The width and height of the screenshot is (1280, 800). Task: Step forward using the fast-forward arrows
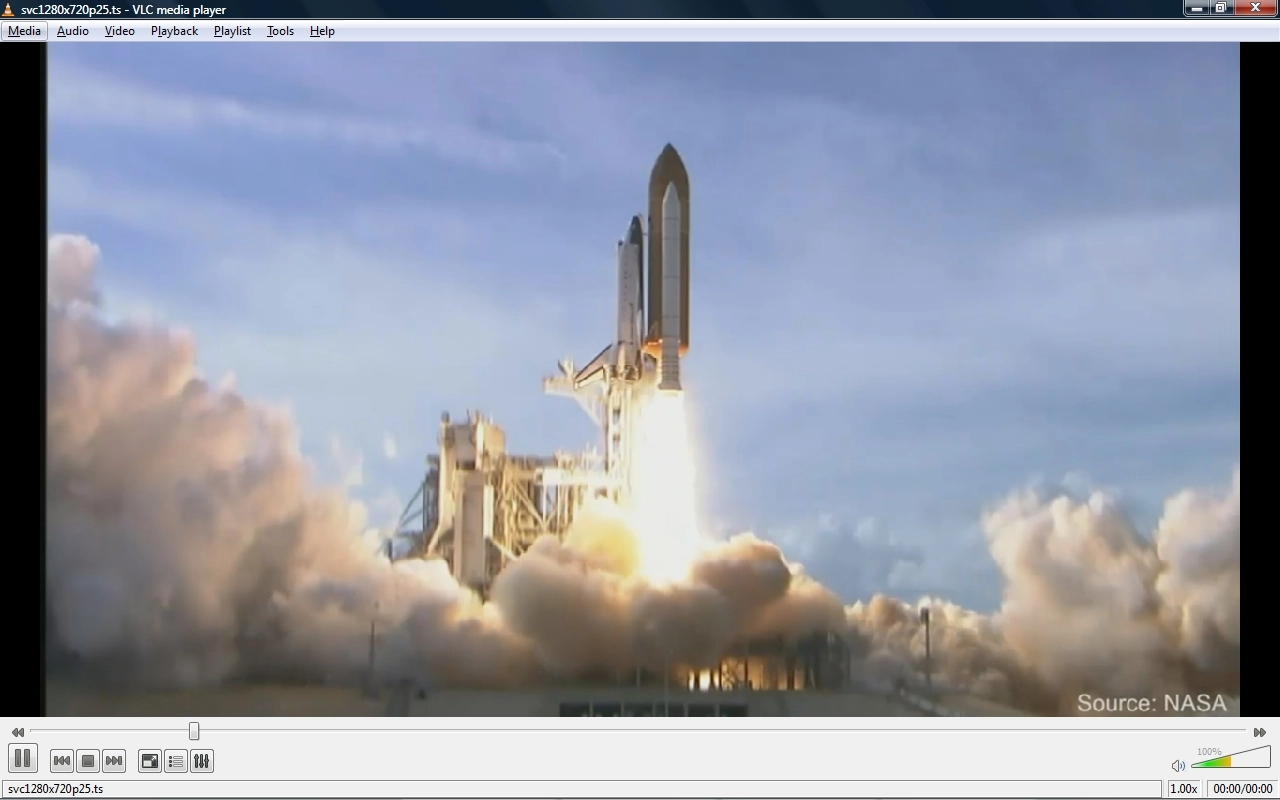coord(1260,732)
